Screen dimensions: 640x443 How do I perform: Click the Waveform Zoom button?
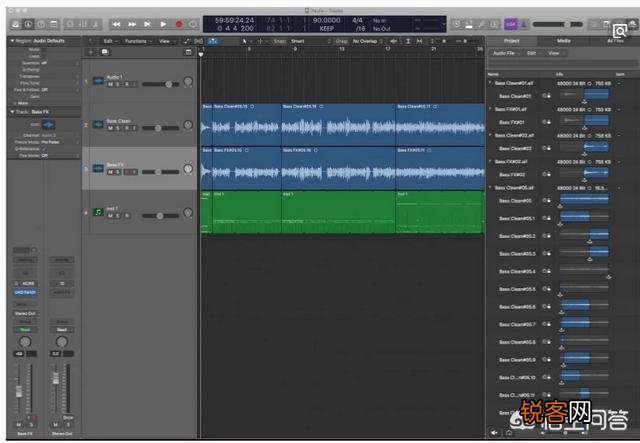point(394,41)
